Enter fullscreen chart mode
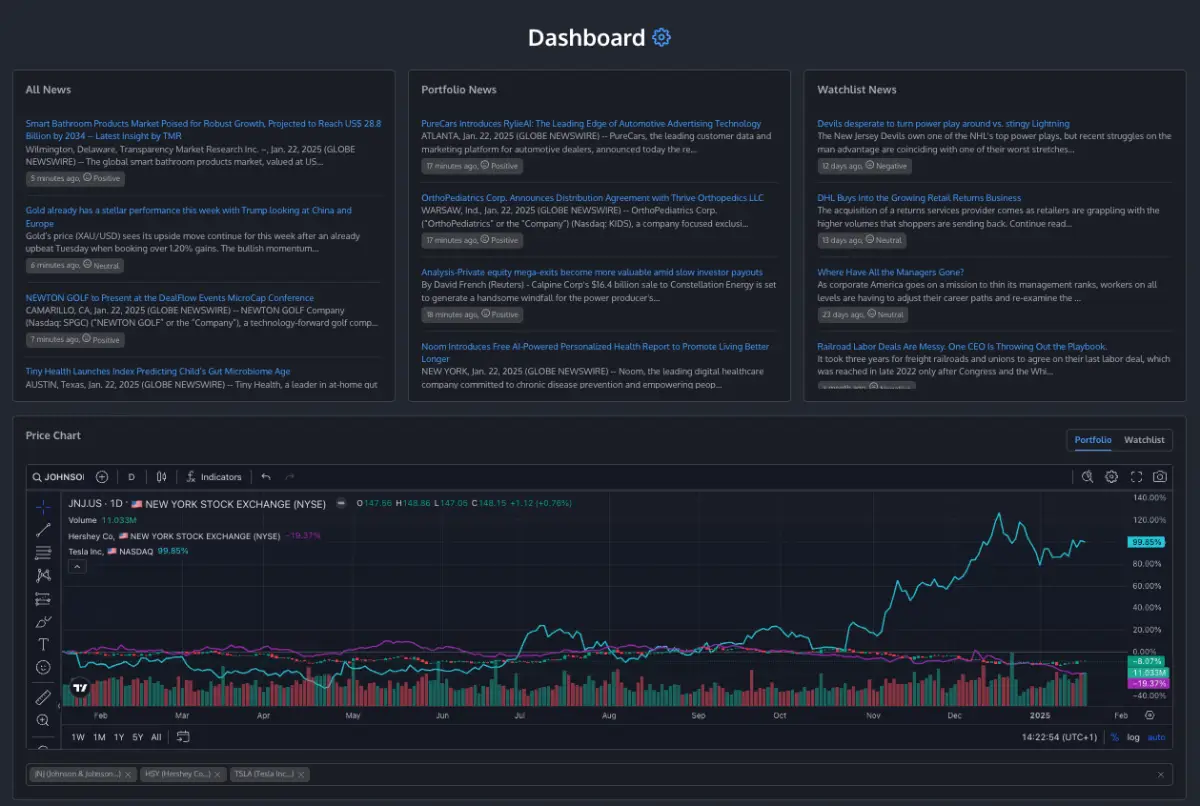The width and height of the screenshot is (1200, 806). 1136,477
